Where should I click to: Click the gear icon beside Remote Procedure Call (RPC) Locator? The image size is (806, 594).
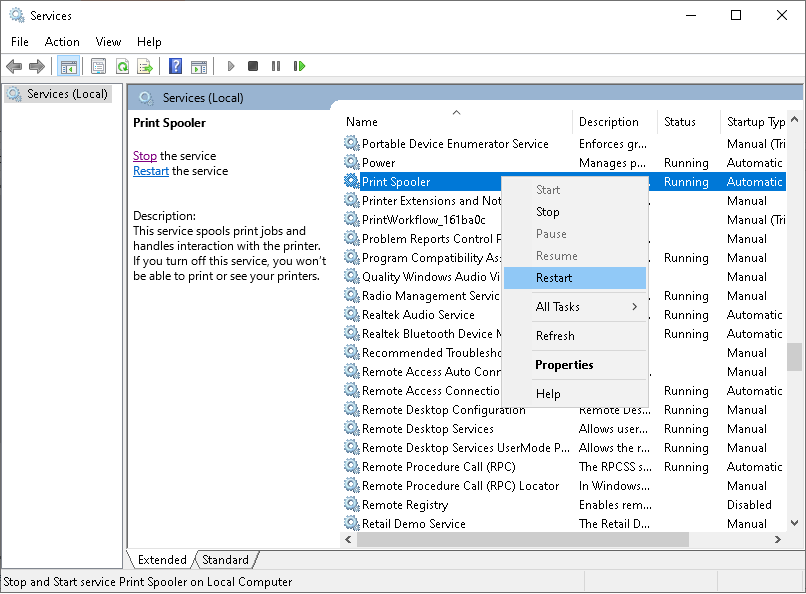tap(352, 486)
